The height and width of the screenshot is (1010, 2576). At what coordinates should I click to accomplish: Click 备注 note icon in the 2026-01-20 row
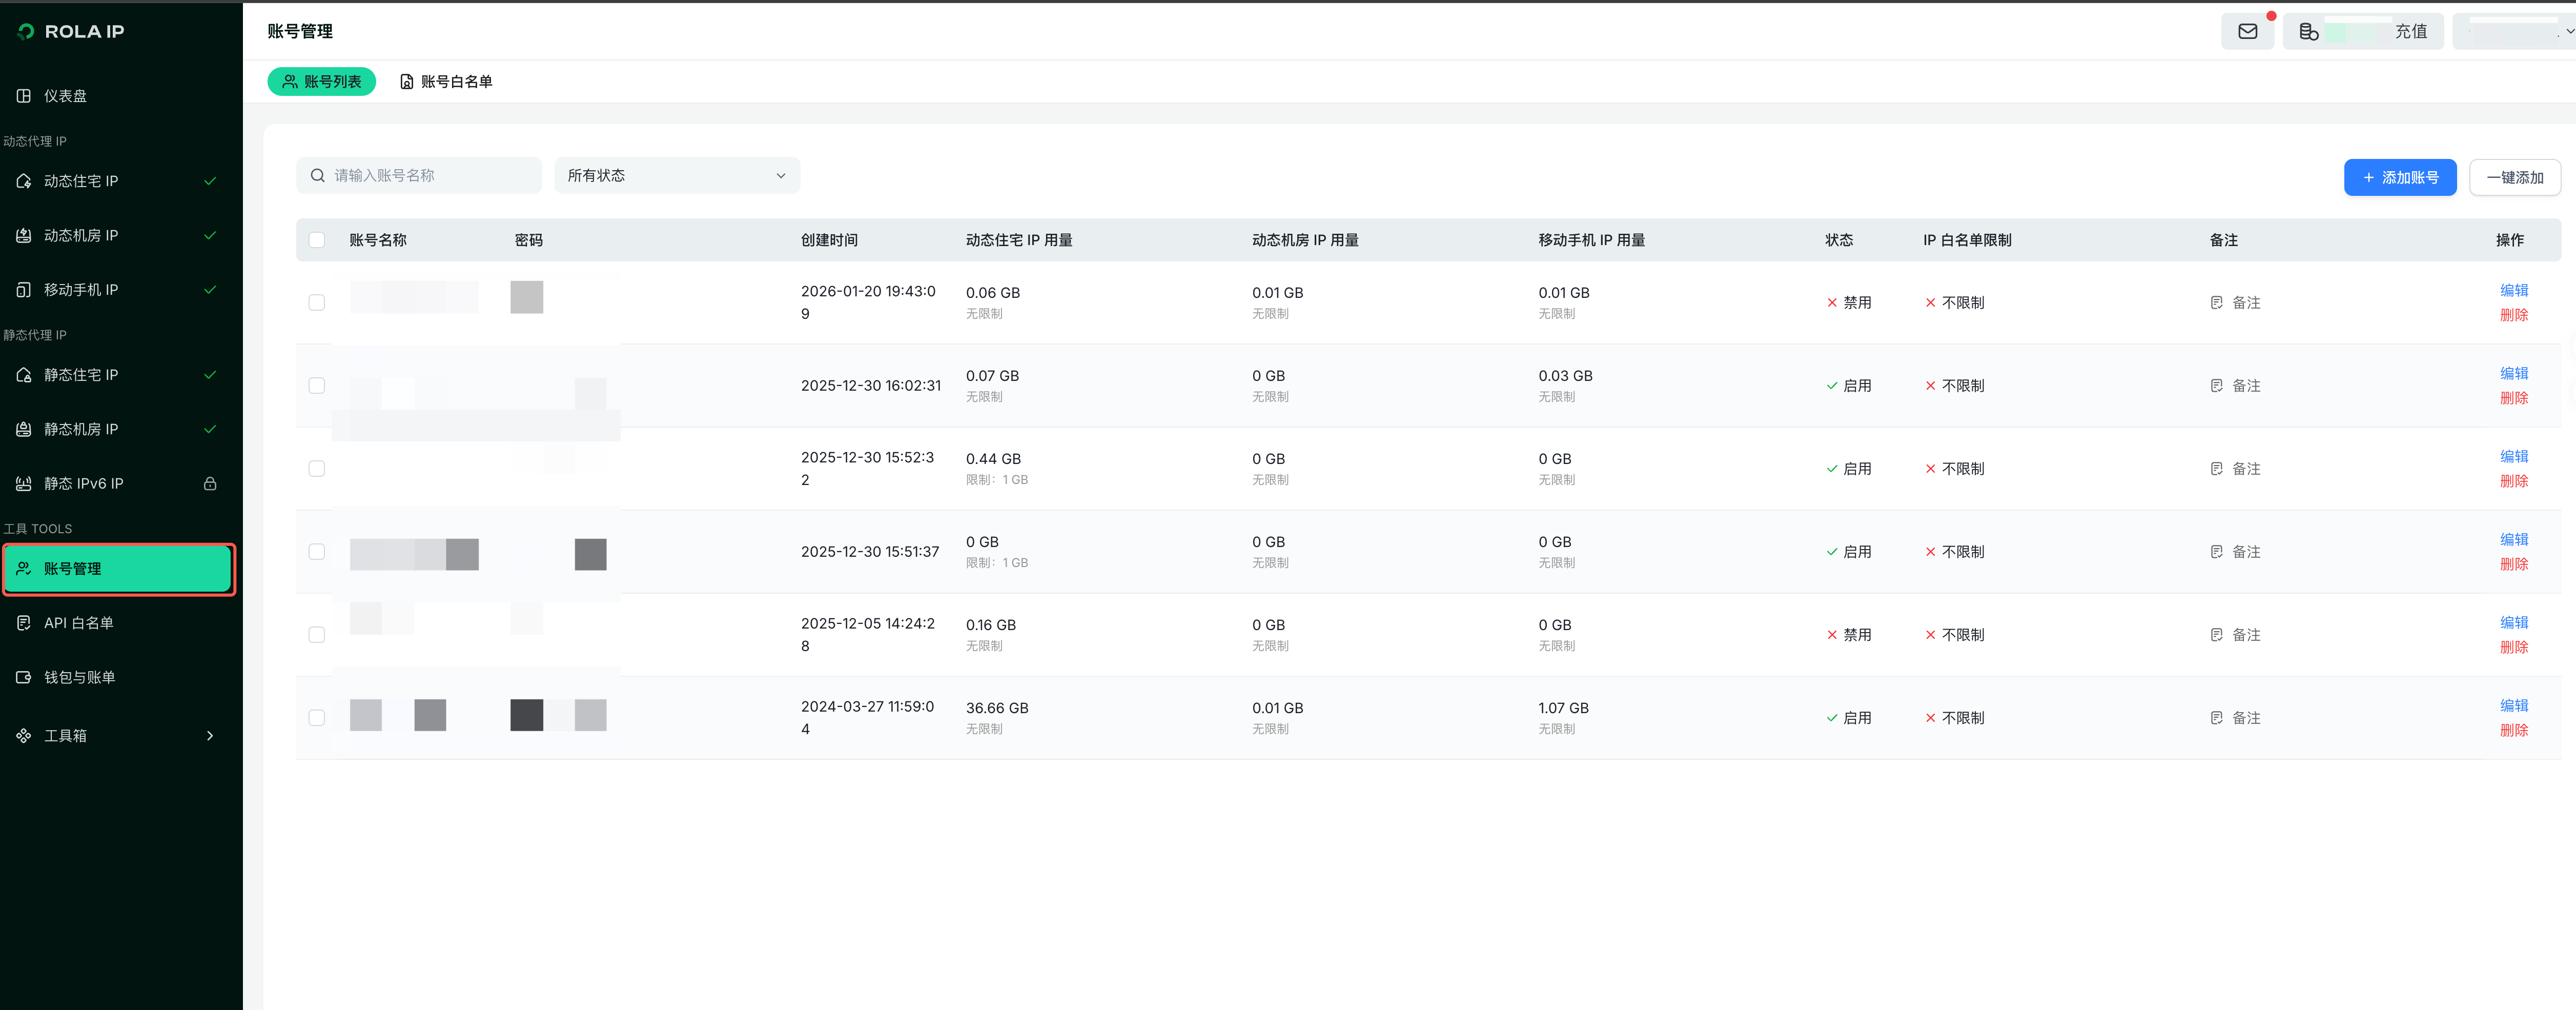click(x=2216, y=303)
